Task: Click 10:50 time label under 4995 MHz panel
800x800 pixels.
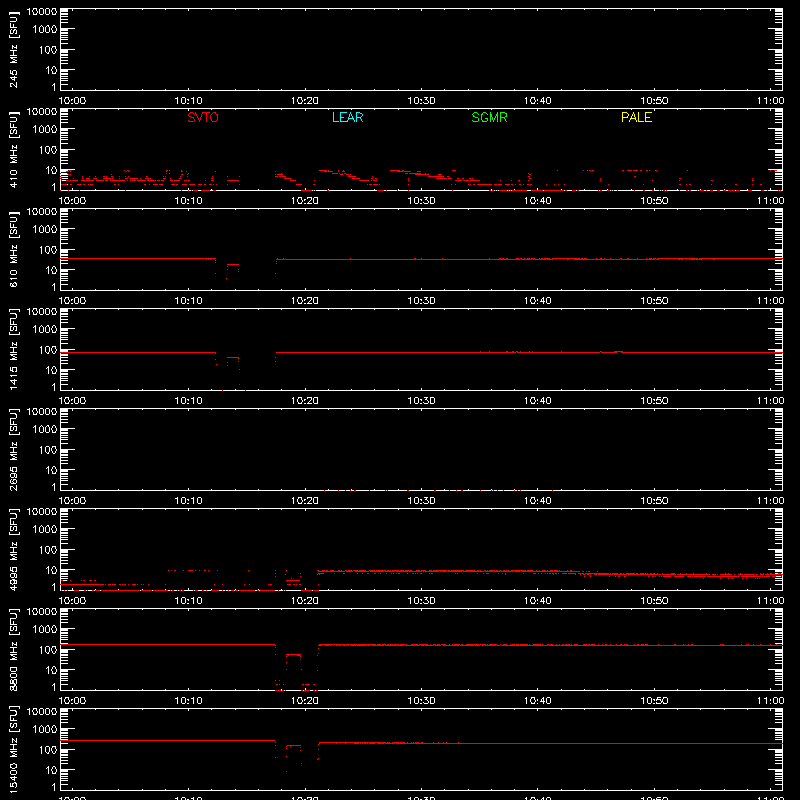Action: tap(654, 601)
